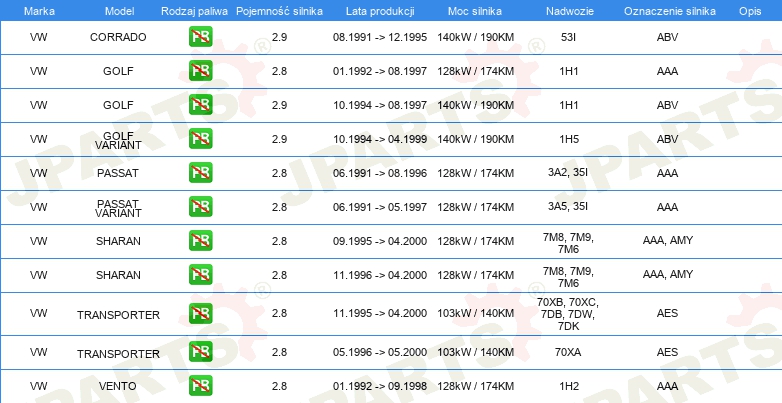Viewport: 782px width, 403px height.
Task: Select PASSAT model cell in 3A2 row
Action: point(118,173)
